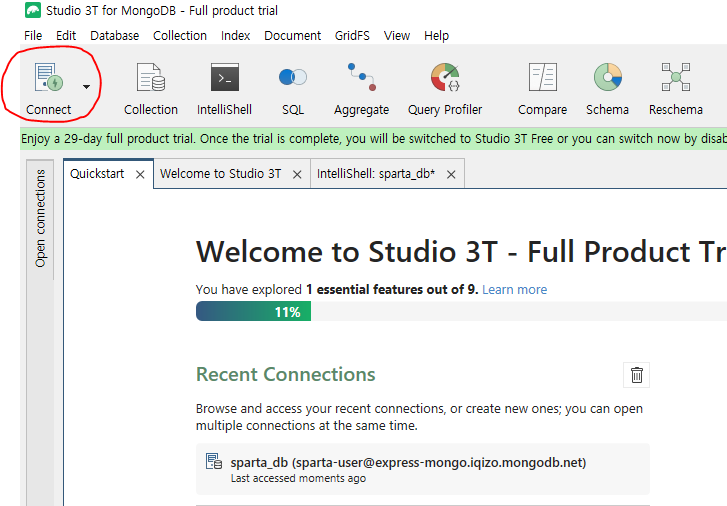Viewport: 727px width, 506px height.
Task: Click the sparta_db connection icon
Action: tap(214, 461)
